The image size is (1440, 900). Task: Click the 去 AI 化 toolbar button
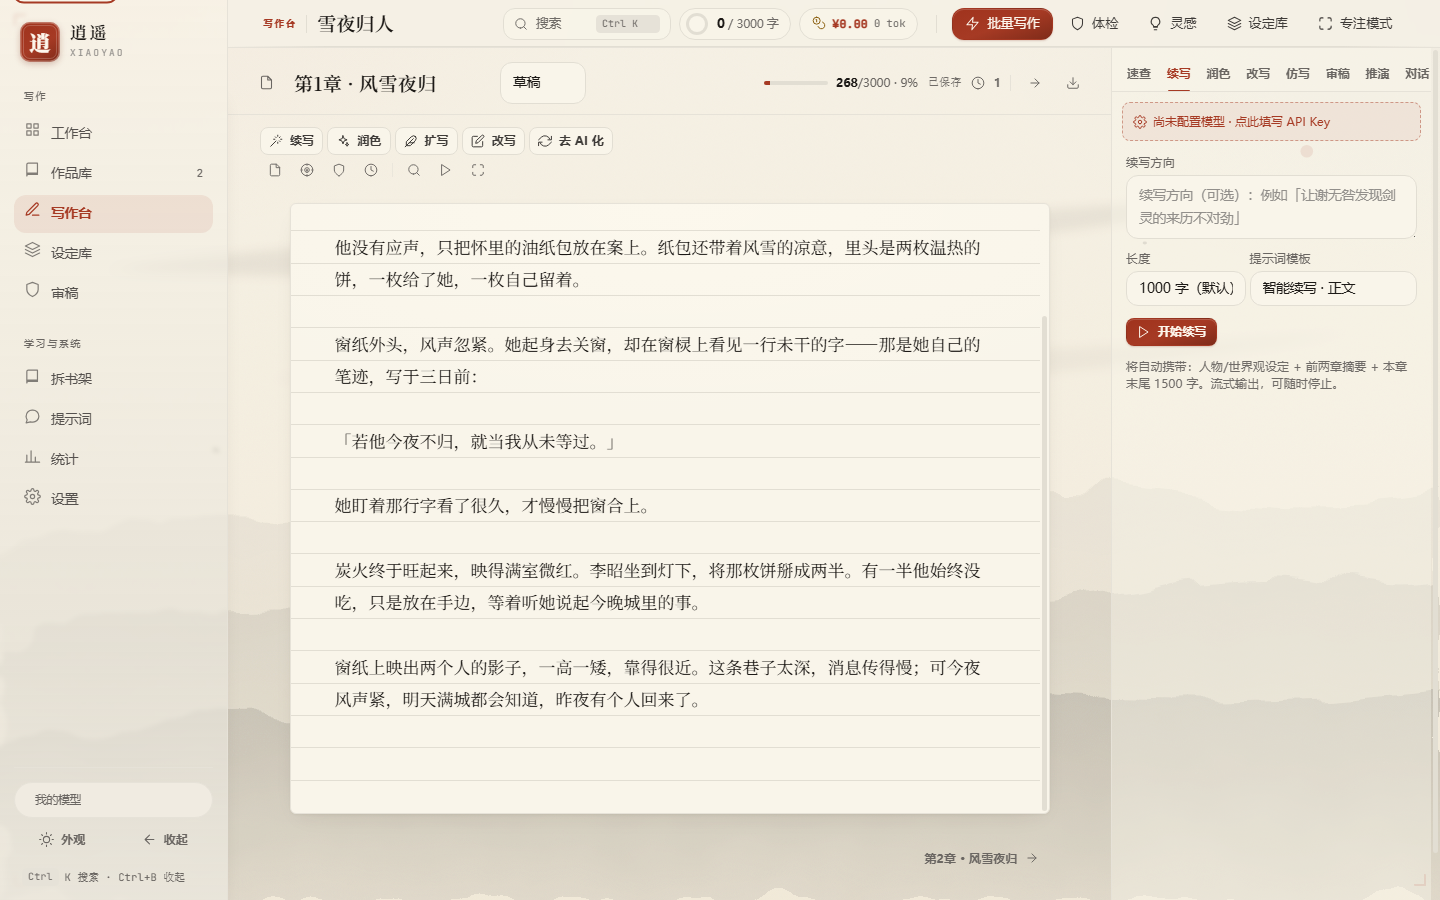coord(571,141)
